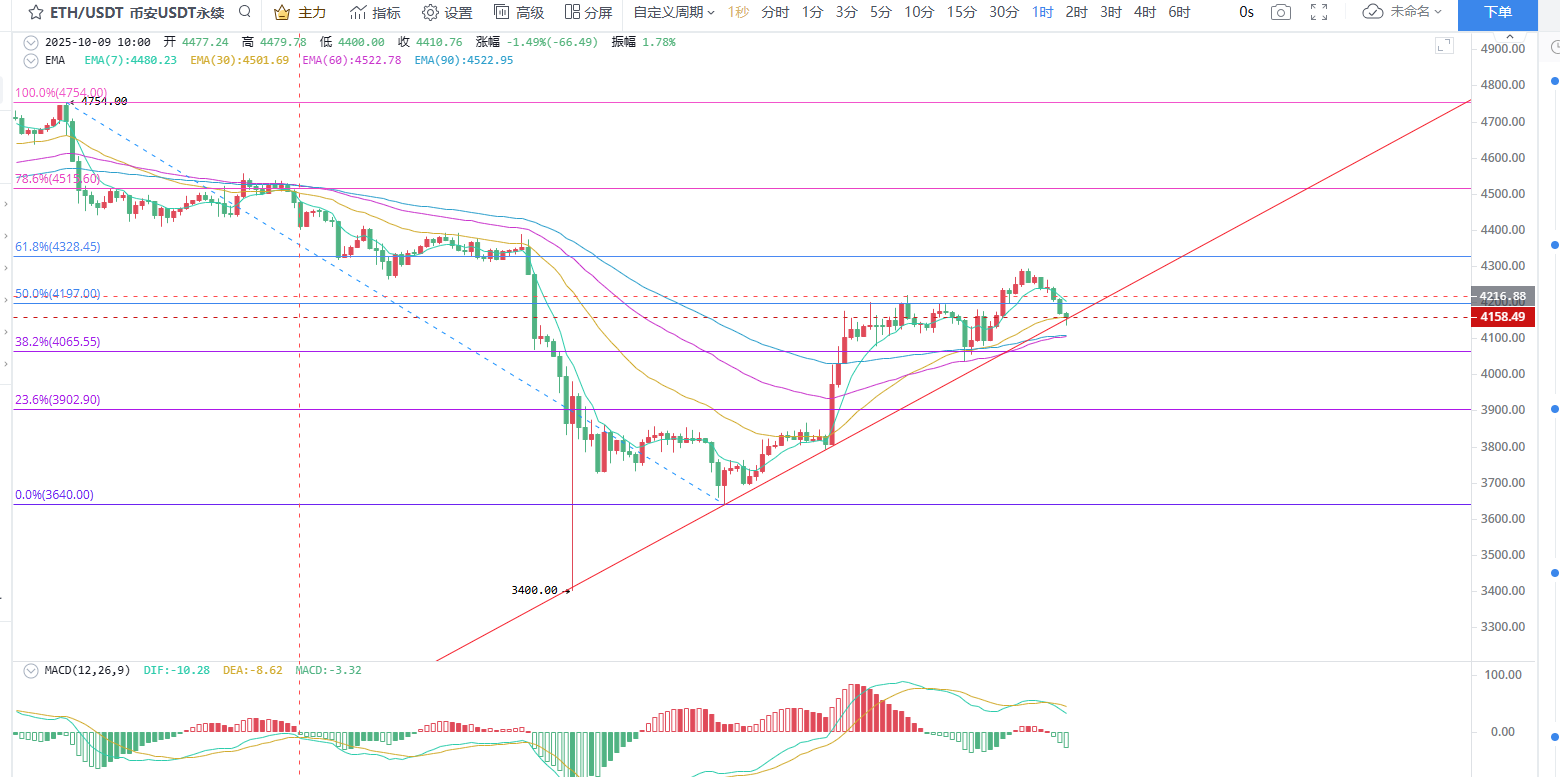Select the 1分 timeframe
This screenshot has width=1560, height=777.
(812, 13)
